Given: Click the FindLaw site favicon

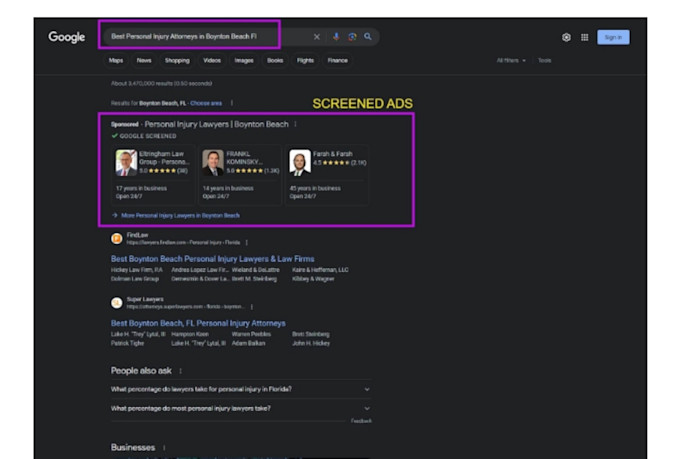Looking at the screenshot, I should point(117,238).
